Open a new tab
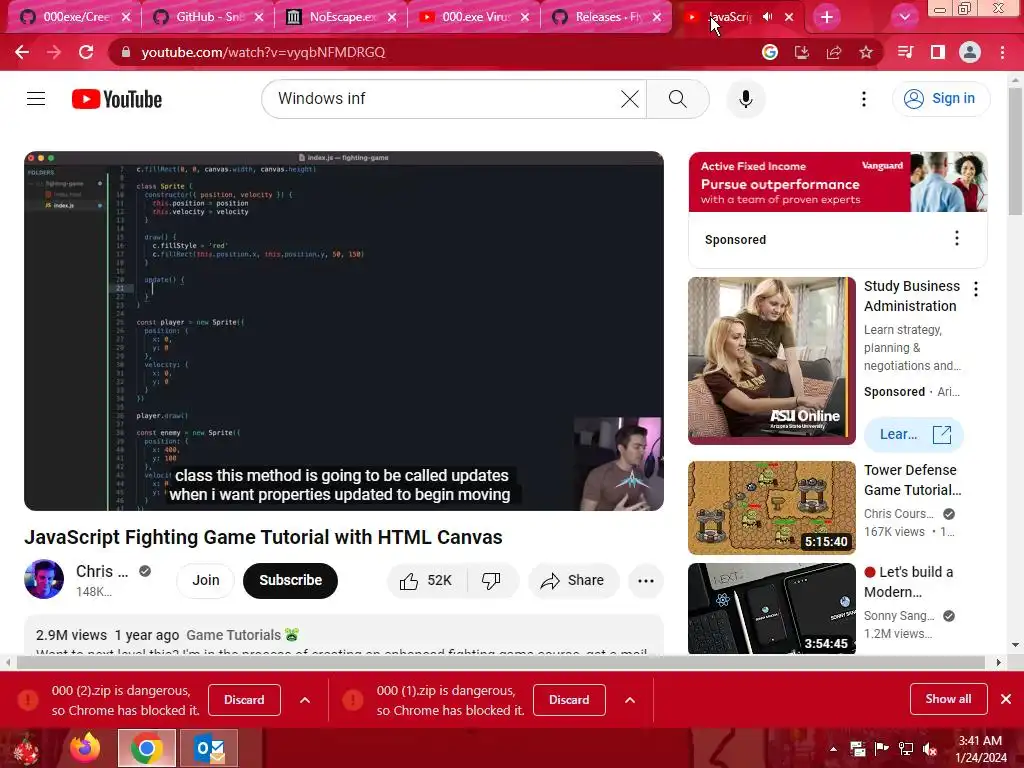 827,17
